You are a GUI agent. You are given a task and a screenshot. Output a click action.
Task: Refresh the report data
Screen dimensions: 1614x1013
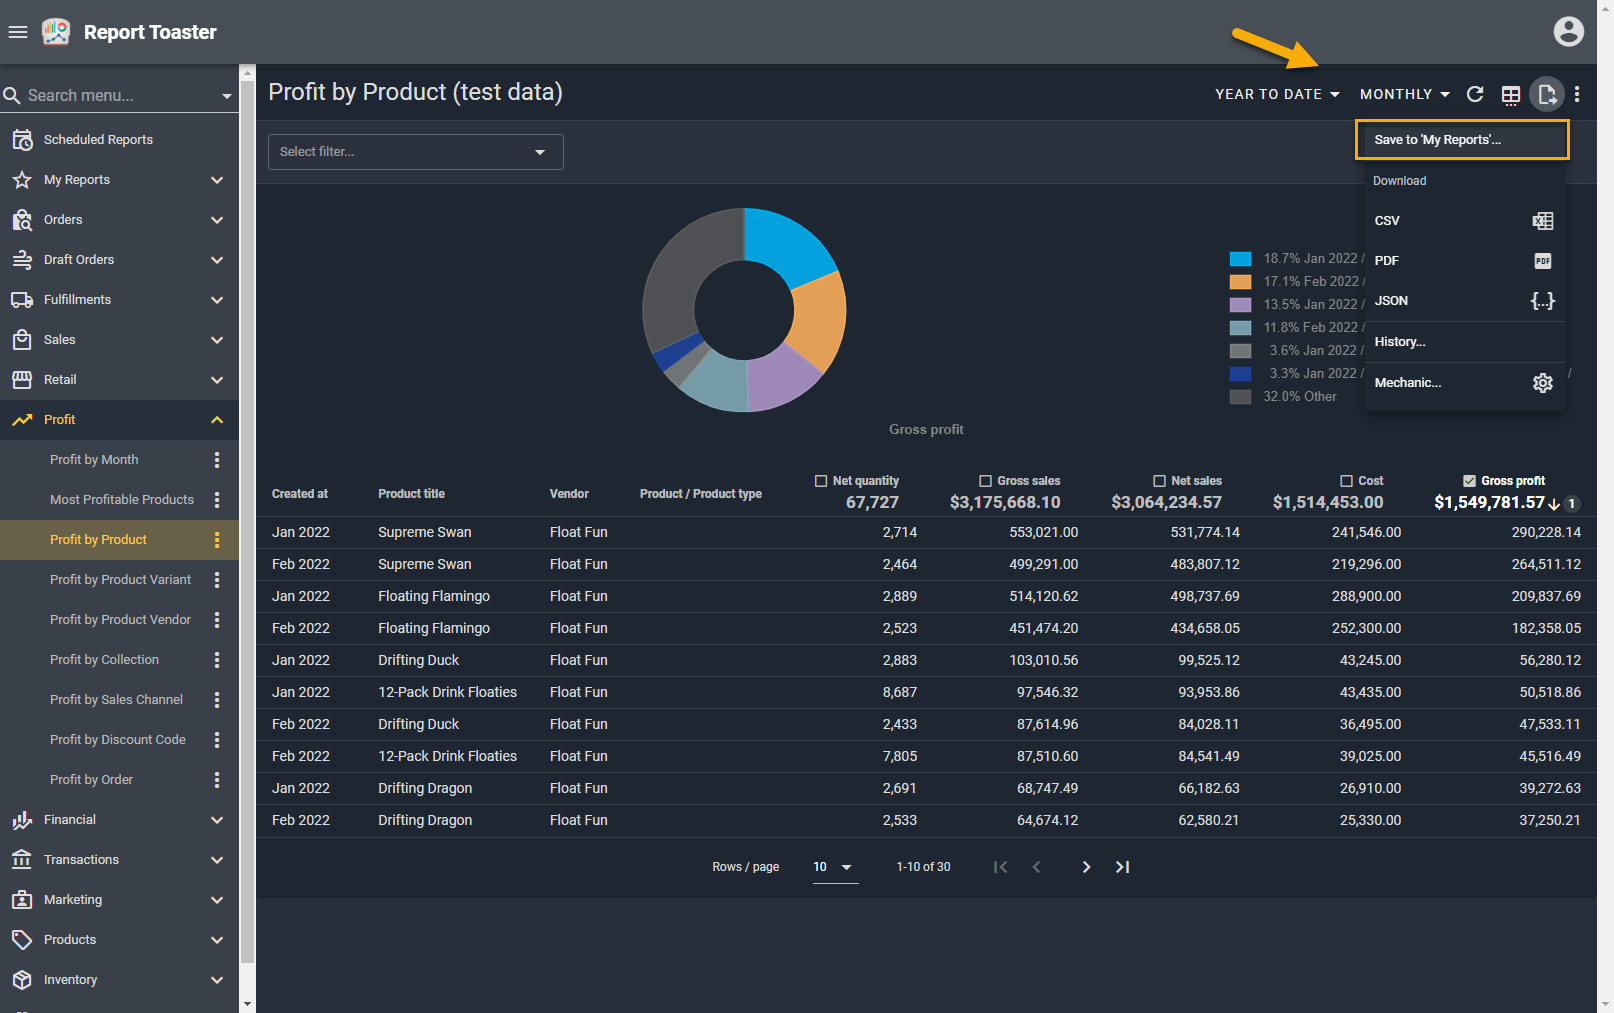[x=1474, y=94]
